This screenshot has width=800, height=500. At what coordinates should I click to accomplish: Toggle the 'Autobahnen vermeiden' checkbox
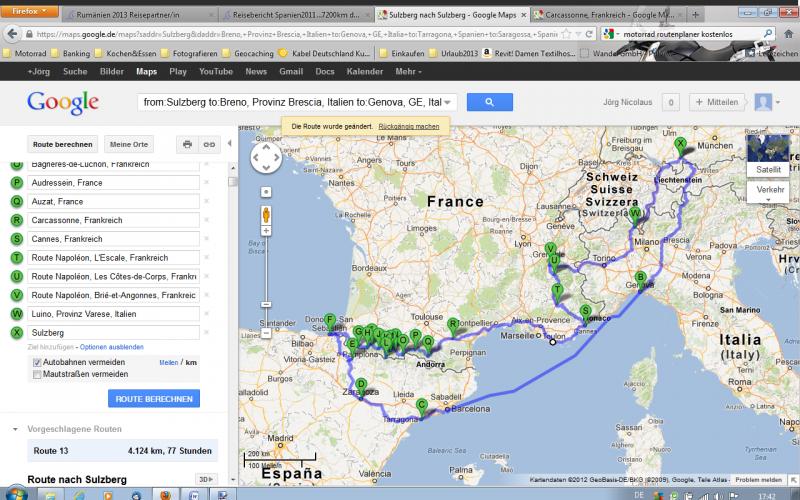point(37,362)
